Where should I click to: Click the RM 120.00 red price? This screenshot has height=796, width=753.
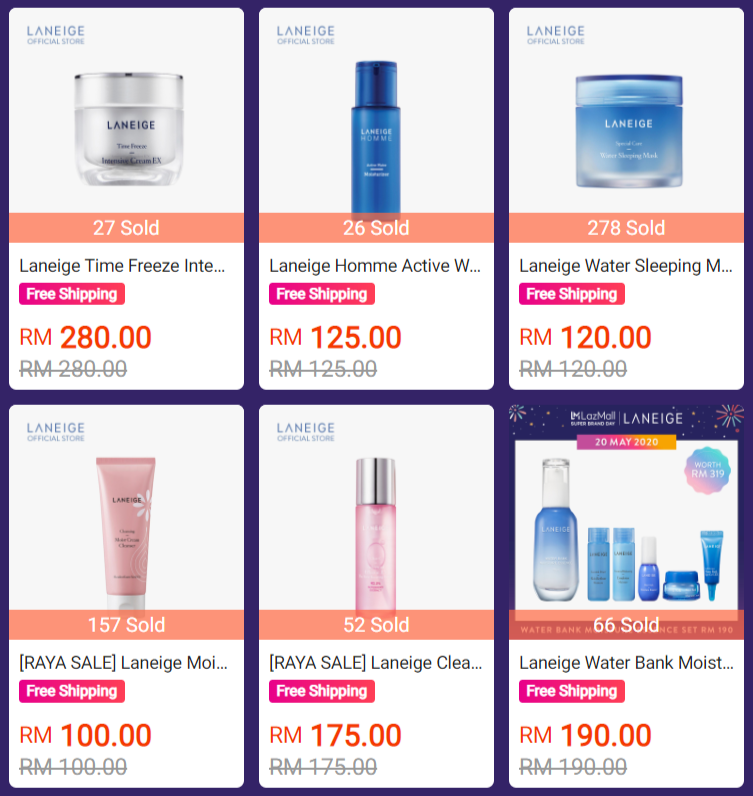tap(585, 337)
